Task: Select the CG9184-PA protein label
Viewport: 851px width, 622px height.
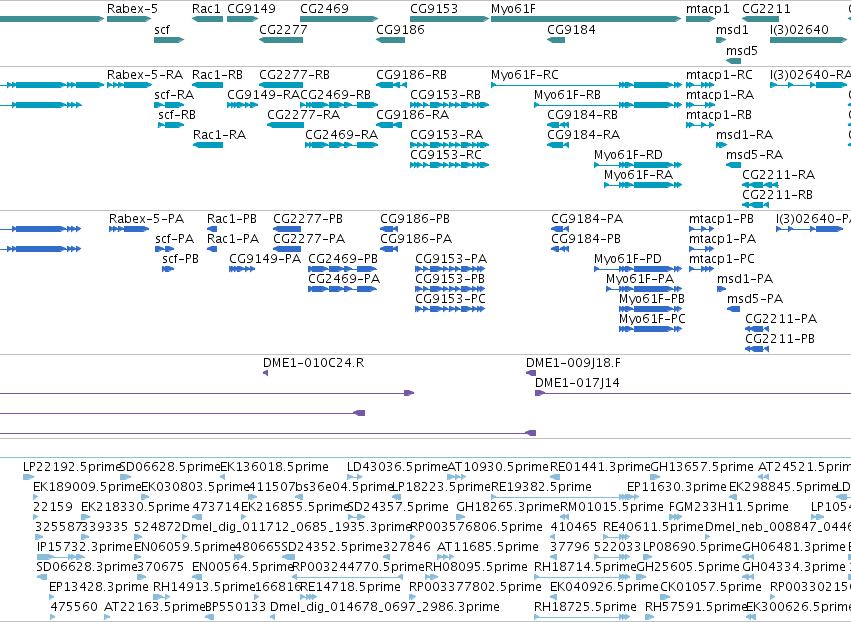Action: coord(587,219)
